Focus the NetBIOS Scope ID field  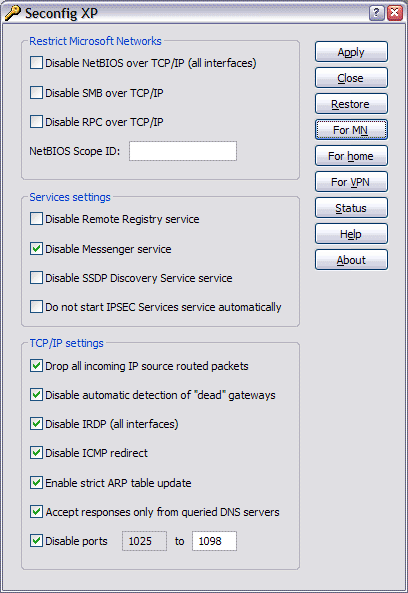(183, 151)
